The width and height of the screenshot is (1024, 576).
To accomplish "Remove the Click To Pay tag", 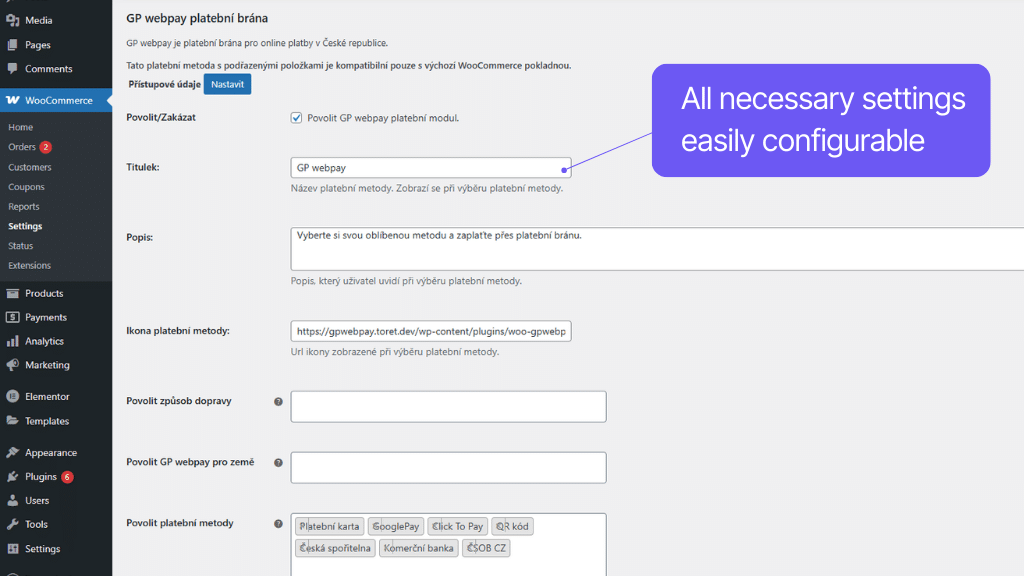I will 436,526.
